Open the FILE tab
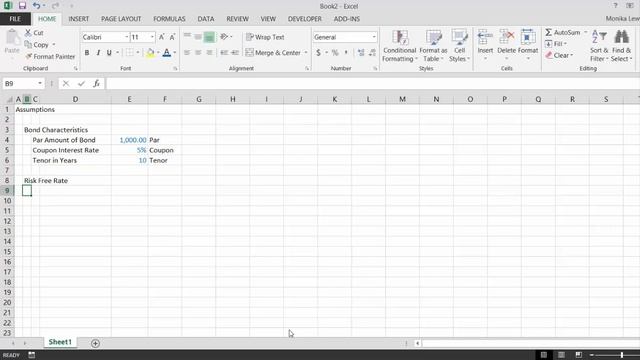The image size is (640, 360). point(15,19)
